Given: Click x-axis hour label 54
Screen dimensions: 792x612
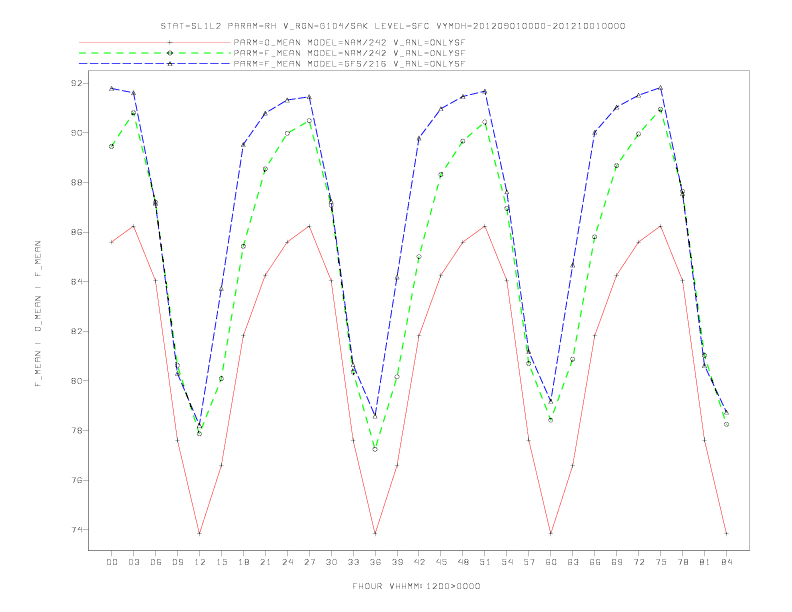Looking at the screenshot, I should [507, 562].
